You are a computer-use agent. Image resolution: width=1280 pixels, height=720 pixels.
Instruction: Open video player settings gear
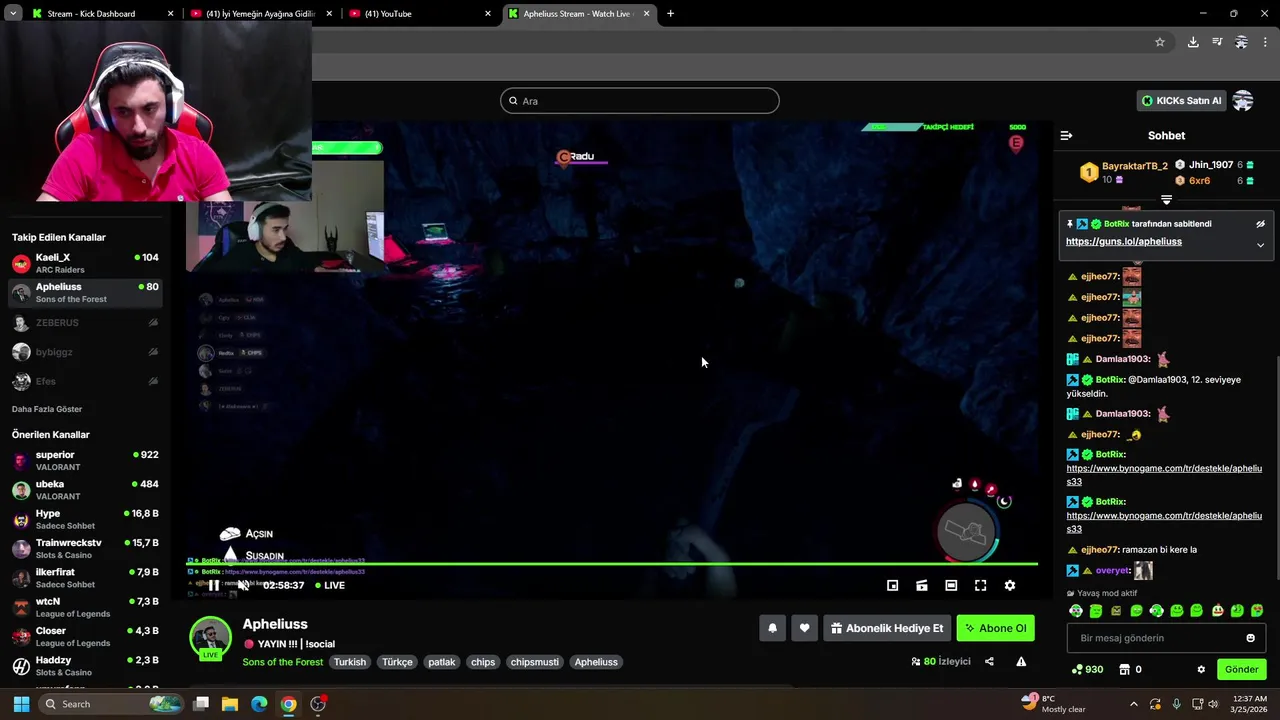click(1010, 586)
